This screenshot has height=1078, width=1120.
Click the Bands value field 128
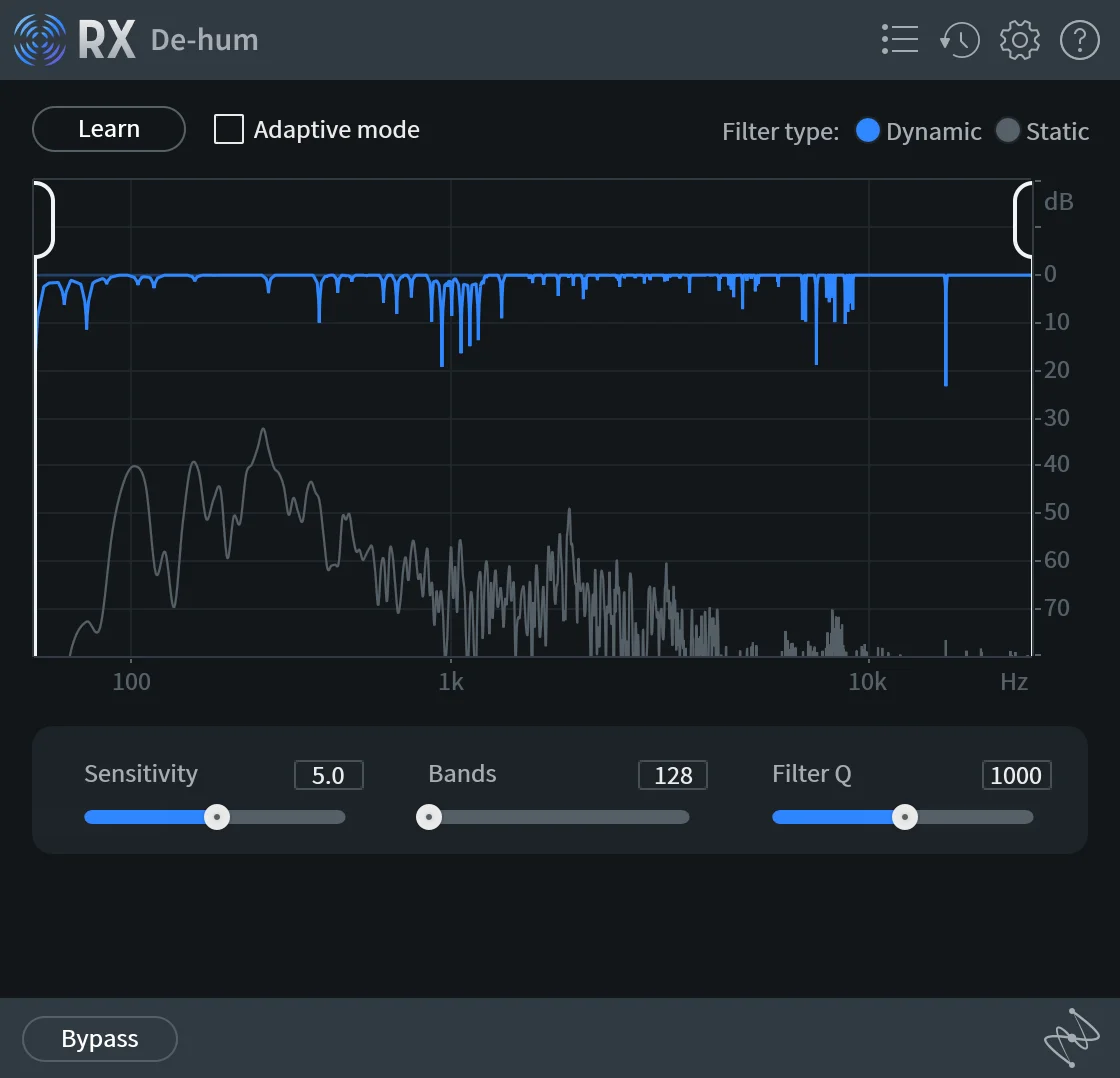coord(673,775)
